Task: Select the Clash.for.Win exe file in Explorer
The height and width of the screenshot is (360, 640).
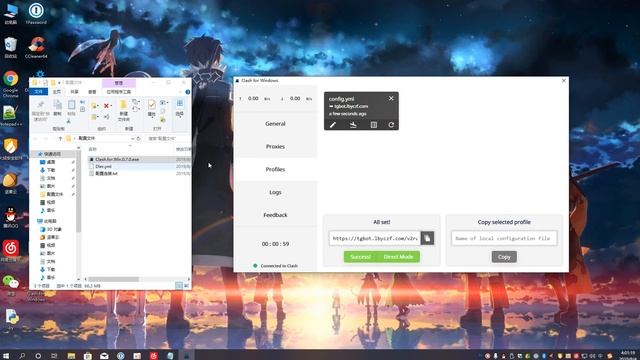Action: [117, 159]
